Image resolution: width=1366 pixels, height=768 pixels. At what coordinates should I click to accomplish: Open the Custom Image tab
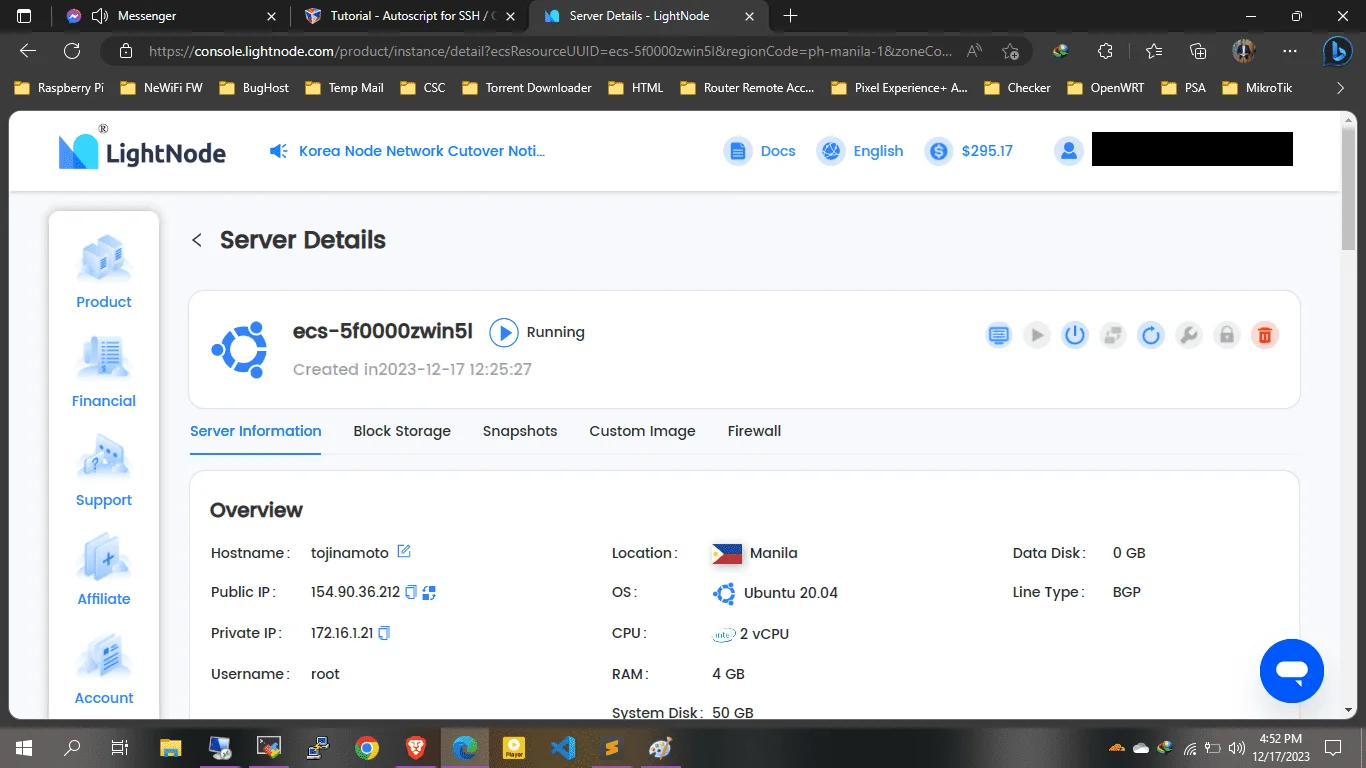pos(642,431)
